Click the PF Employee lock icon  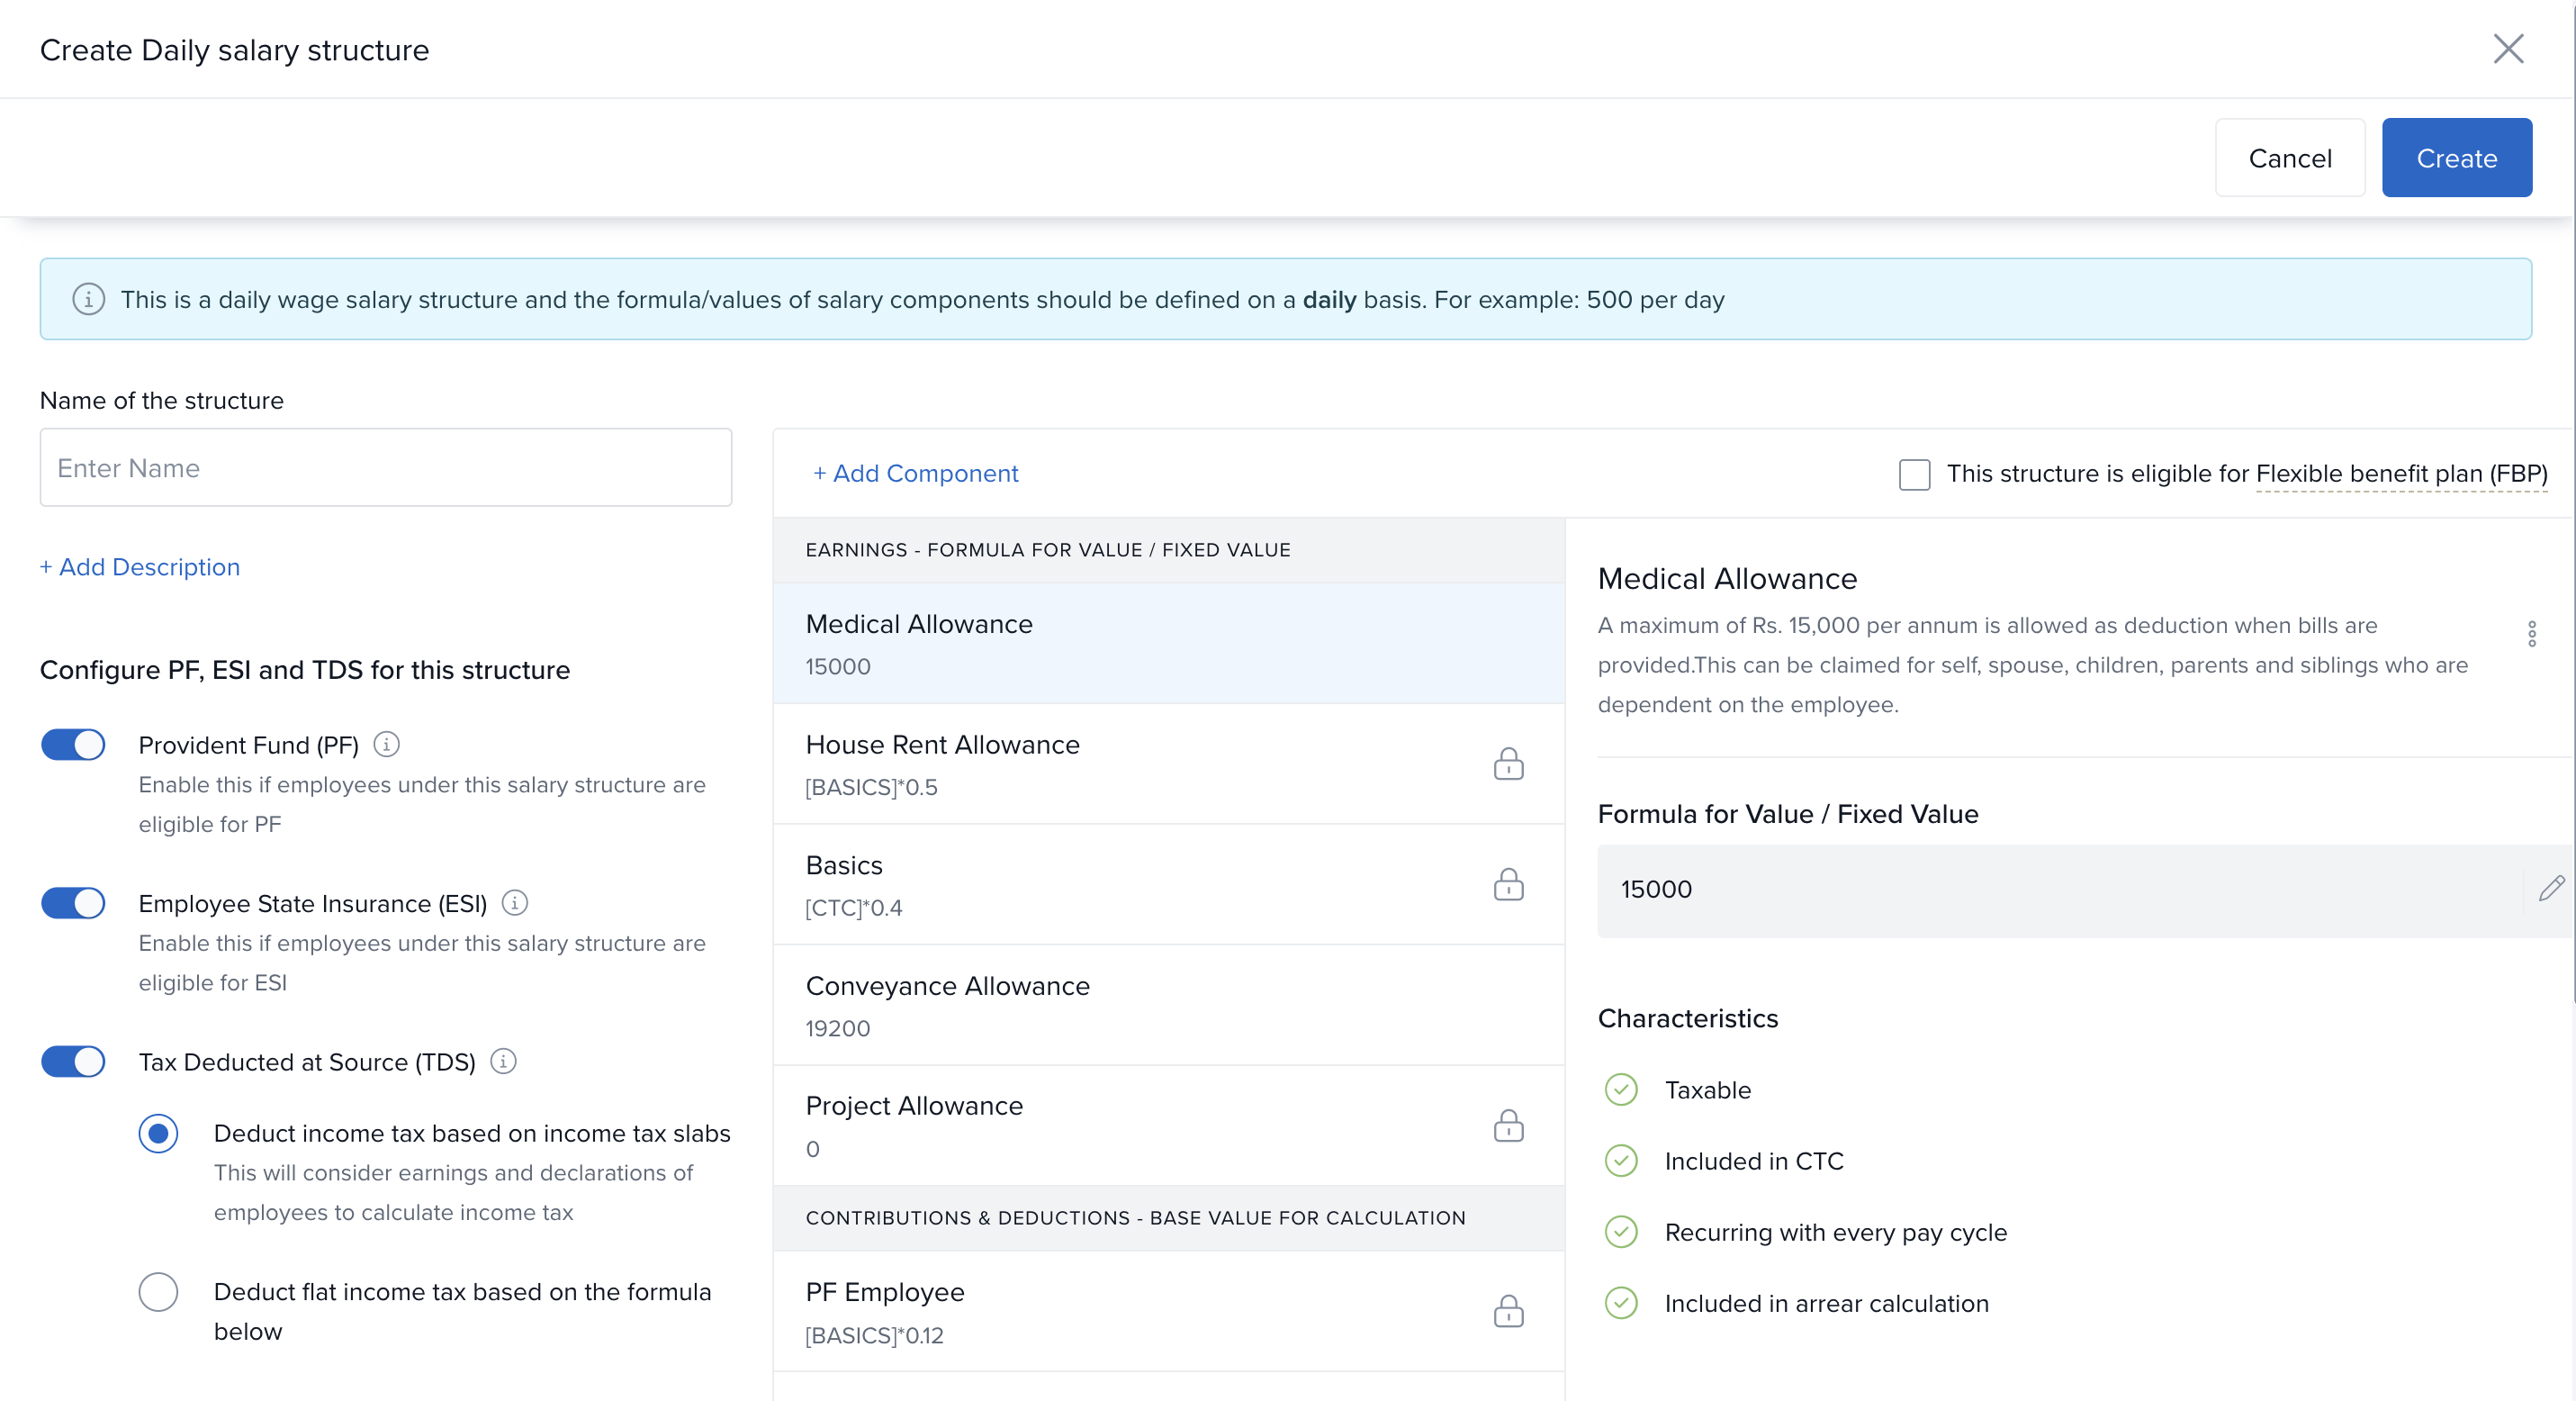point(1508,1311)
